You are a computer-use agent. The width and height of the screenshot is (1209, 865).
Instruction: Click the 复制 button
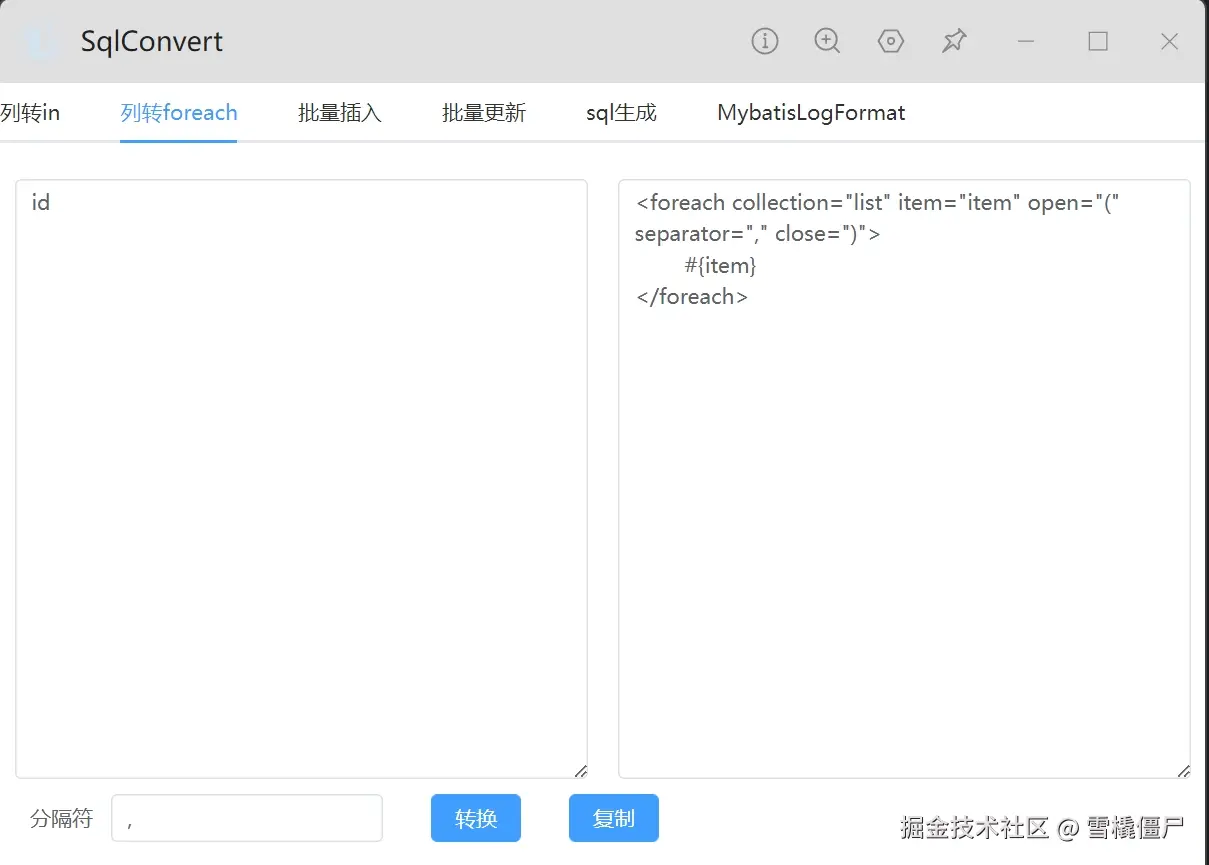(614, 818)
